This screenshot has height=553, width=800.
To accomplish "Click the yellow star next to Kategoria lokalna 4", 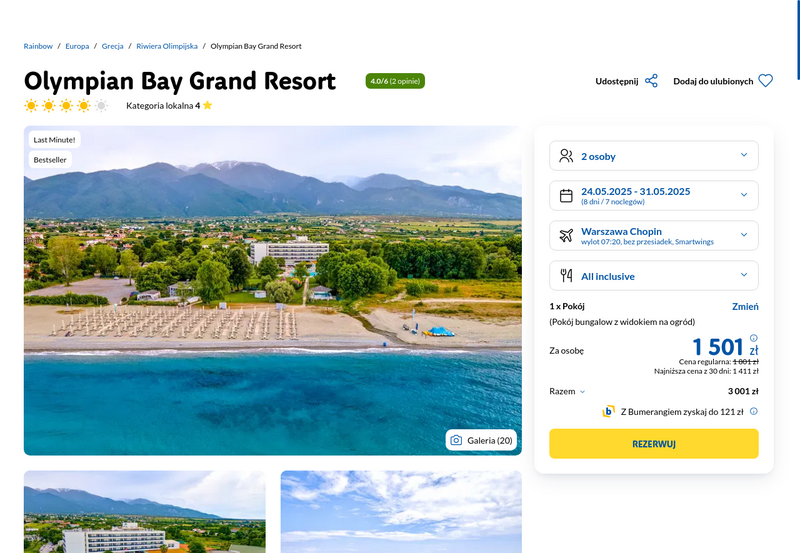I will tap(207, 106).
